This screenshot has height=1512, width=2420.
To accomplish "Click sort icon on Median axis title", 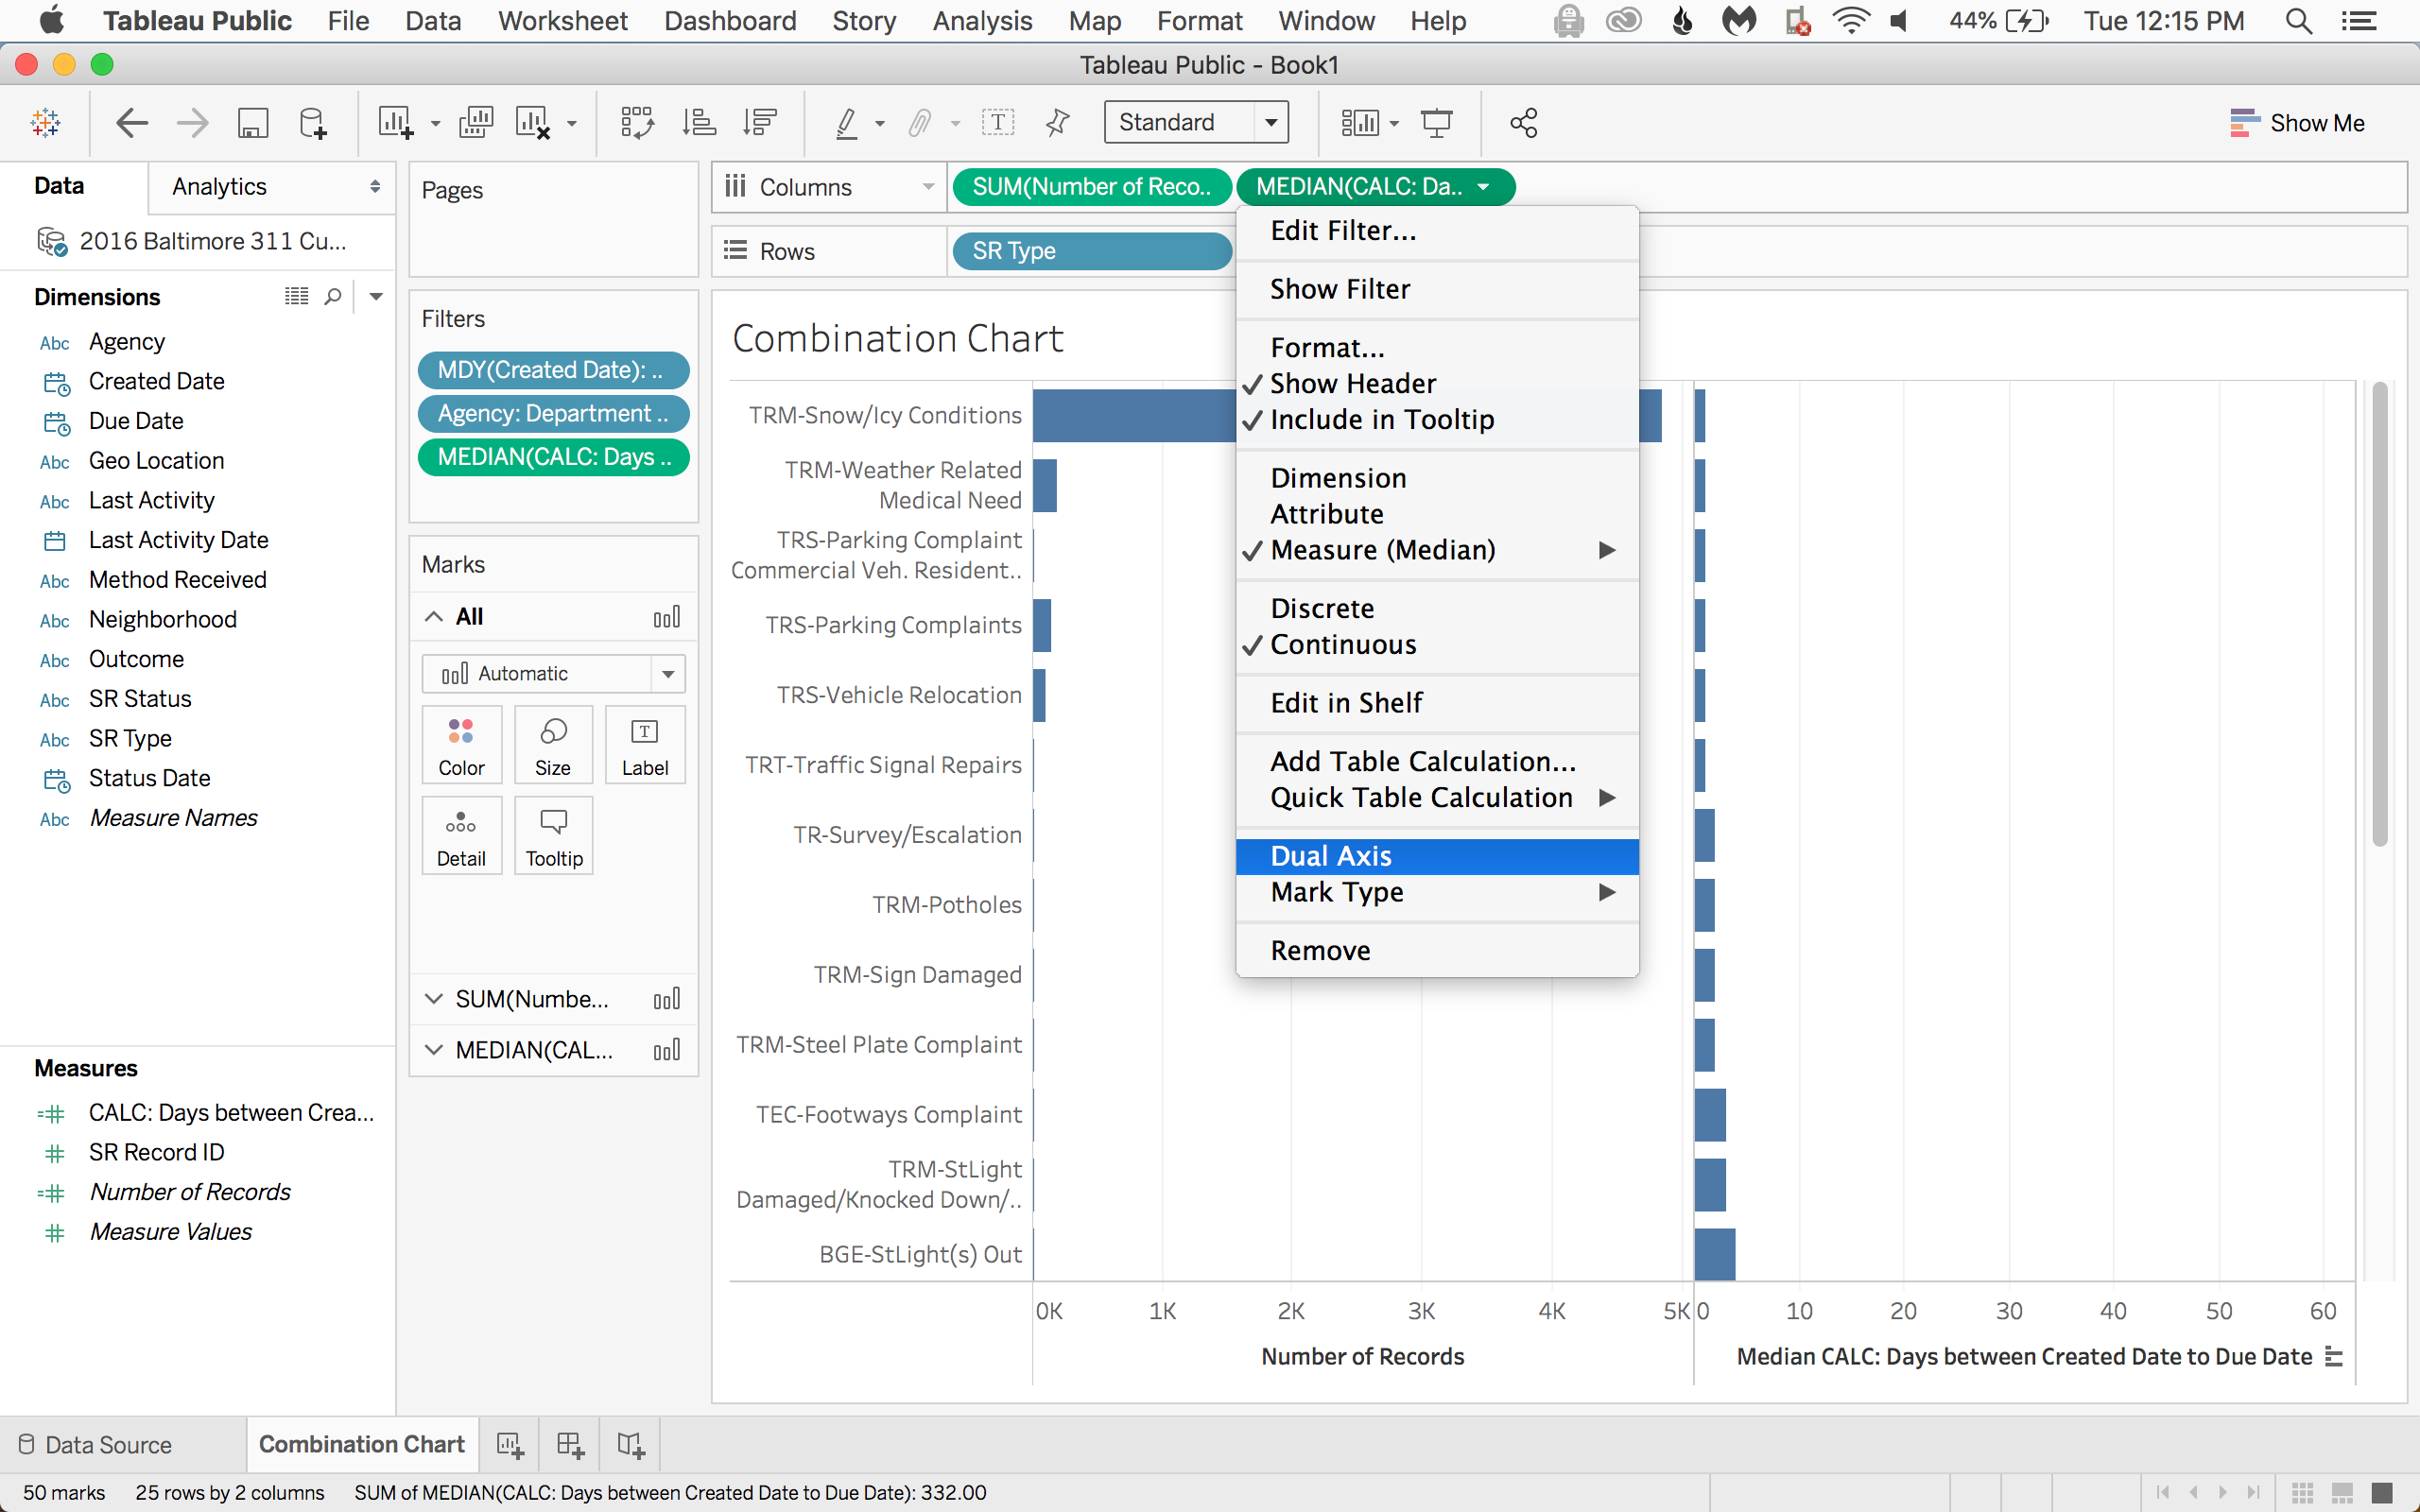I will [x=2334, y=1357].
